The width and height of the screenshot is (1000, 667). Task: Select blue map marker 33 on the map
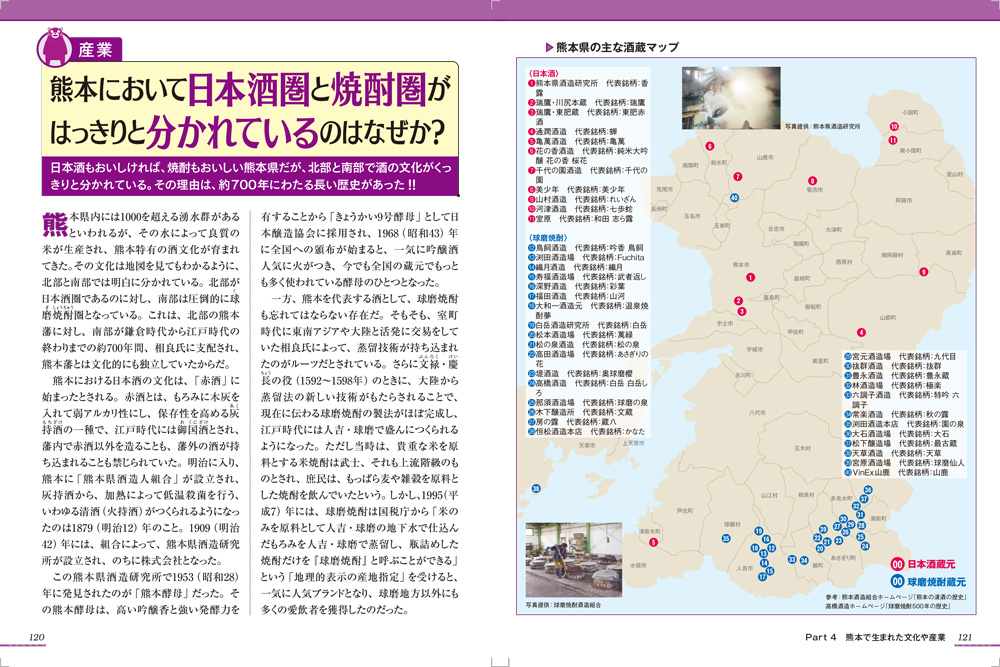(x=792, y=559)
